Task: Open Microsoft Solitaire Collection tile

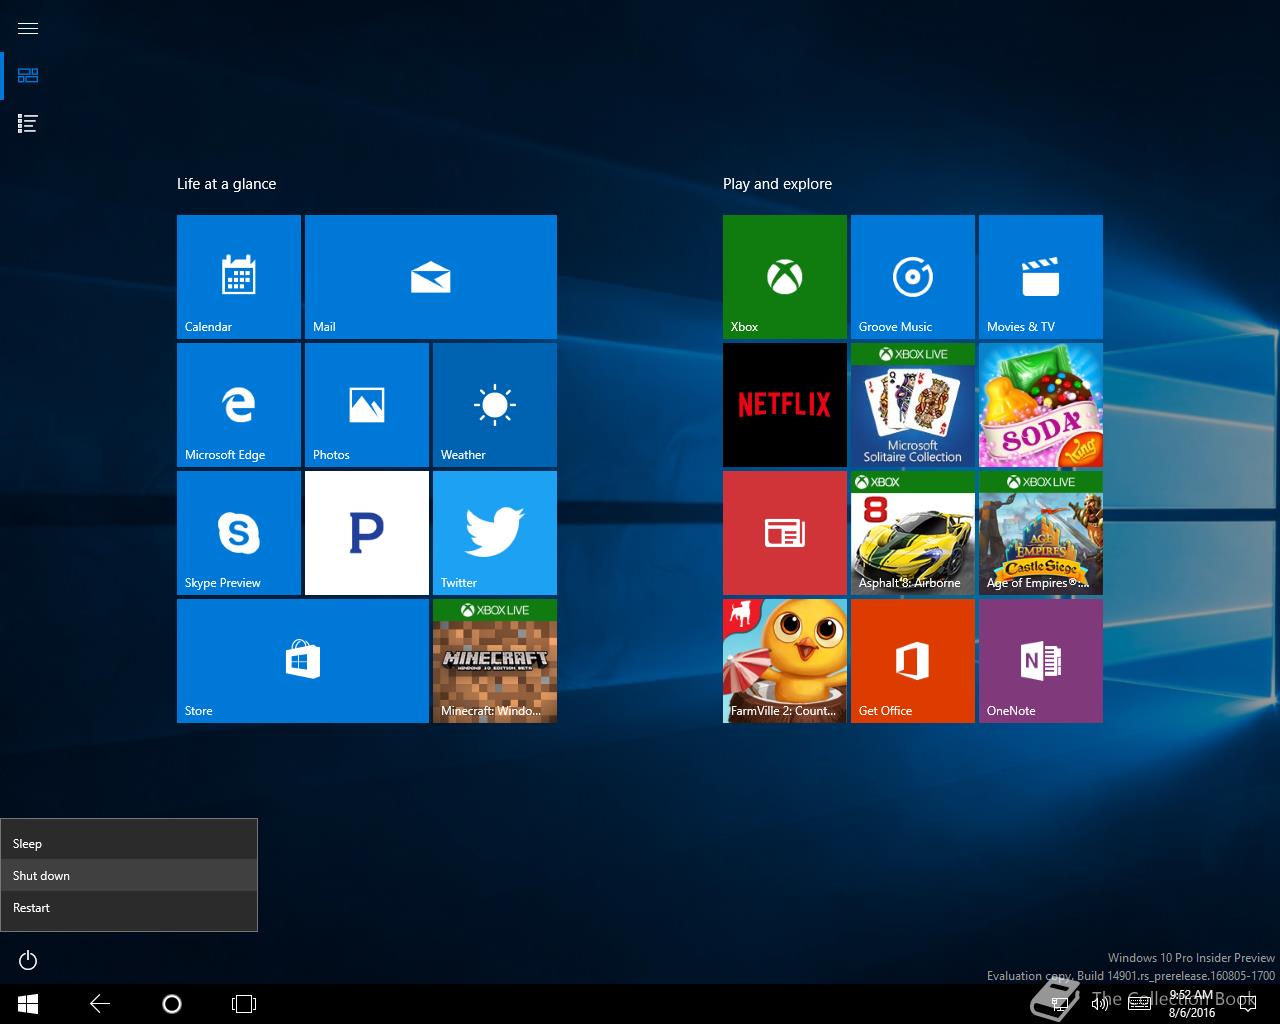Action: (x=913, y=405)
